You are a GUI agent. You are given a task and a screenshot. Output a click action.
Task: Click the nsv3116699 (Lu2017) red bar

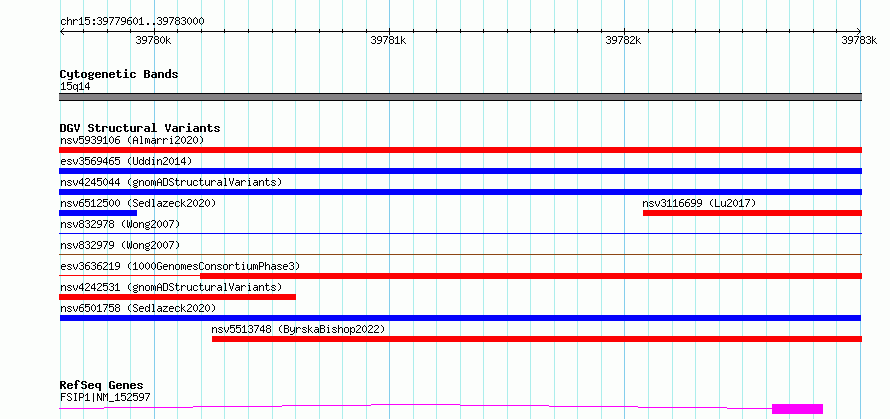753,213
